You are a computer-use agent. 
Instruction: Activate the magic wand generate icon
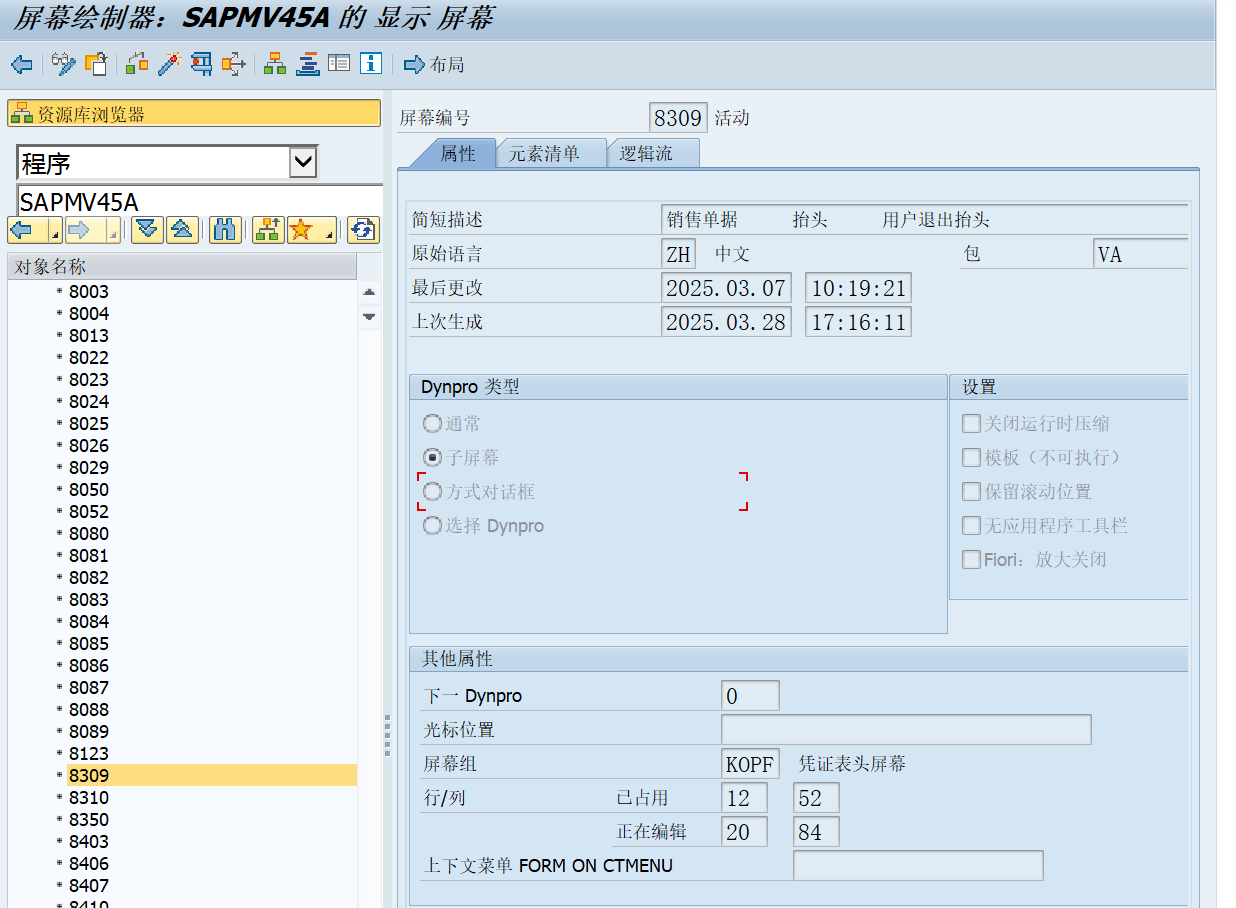(167, 64)
